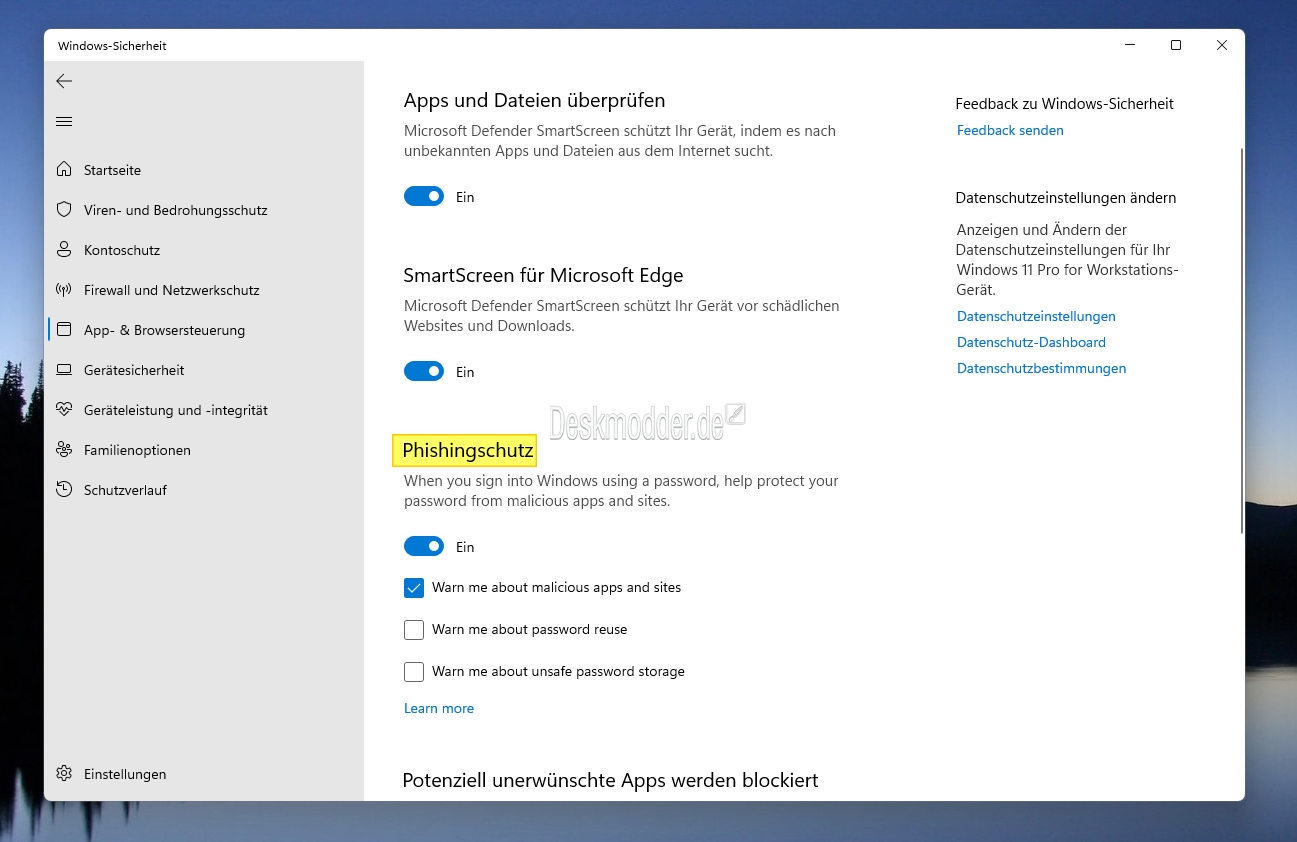Viewport: 1297px width, 842px height.
Task: Click the Firewall antenna icon
Action: click(64, 290)
